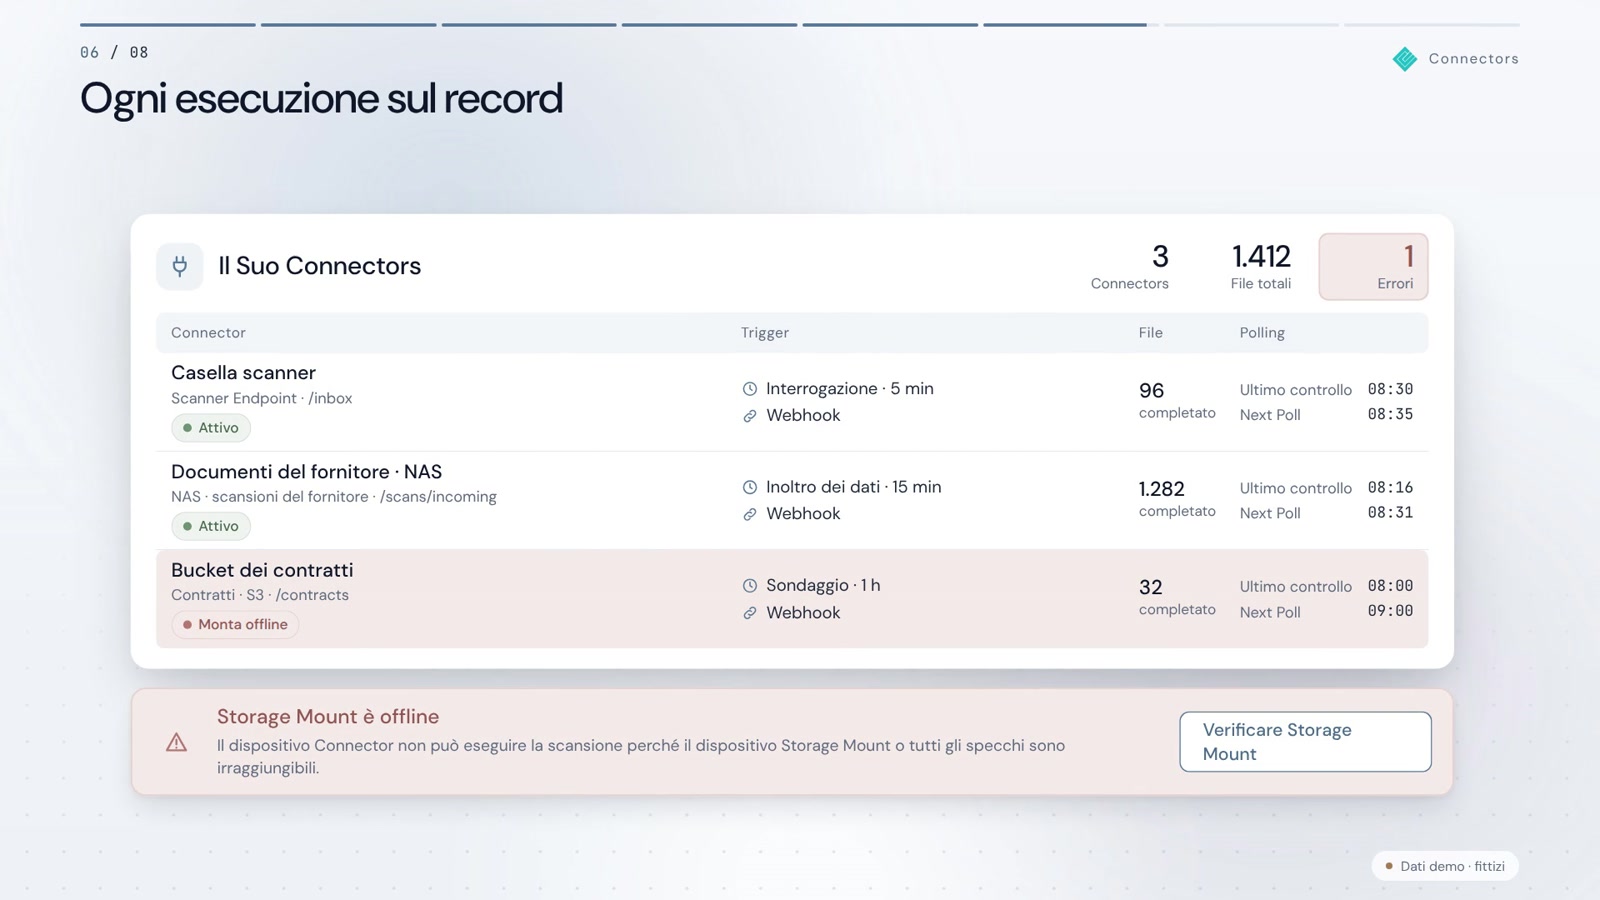1600x900 pixels.
Task: Click the Next Poll time 08:35
Action: coord(1390,414)
